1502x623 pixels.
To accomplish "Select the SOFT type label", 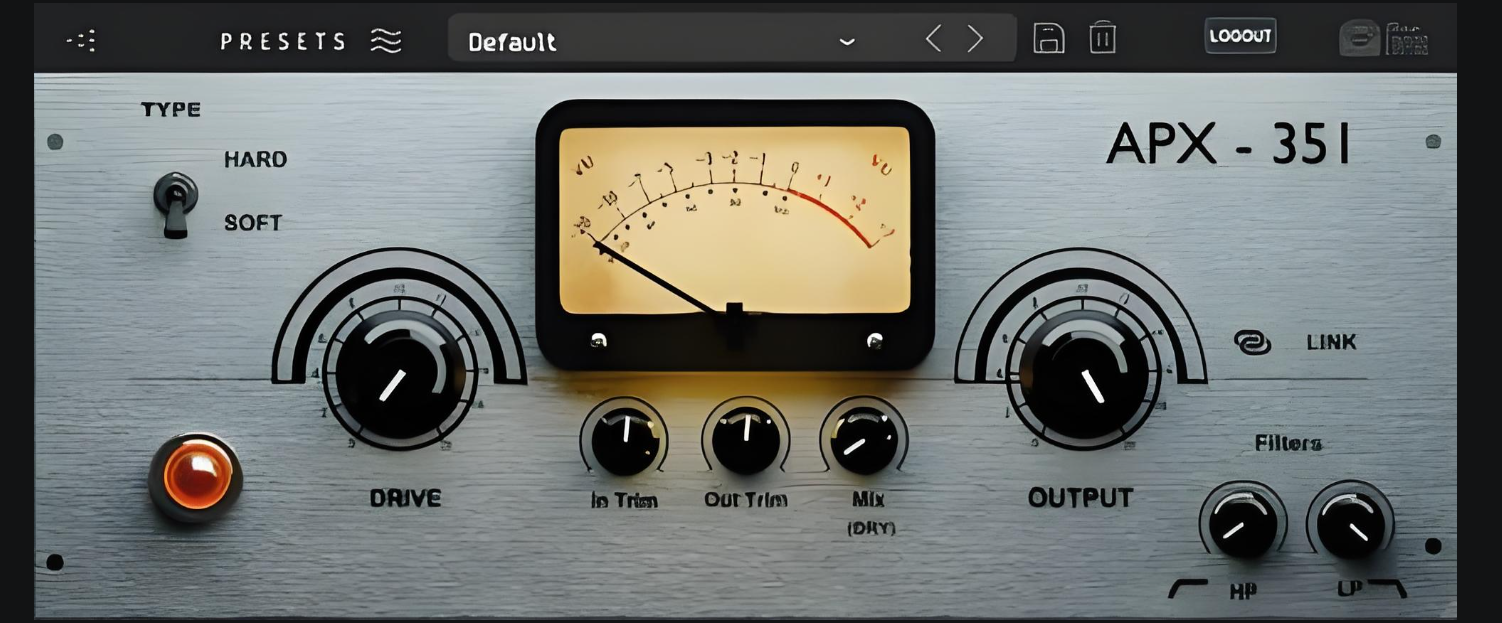I will pos(253,223).
